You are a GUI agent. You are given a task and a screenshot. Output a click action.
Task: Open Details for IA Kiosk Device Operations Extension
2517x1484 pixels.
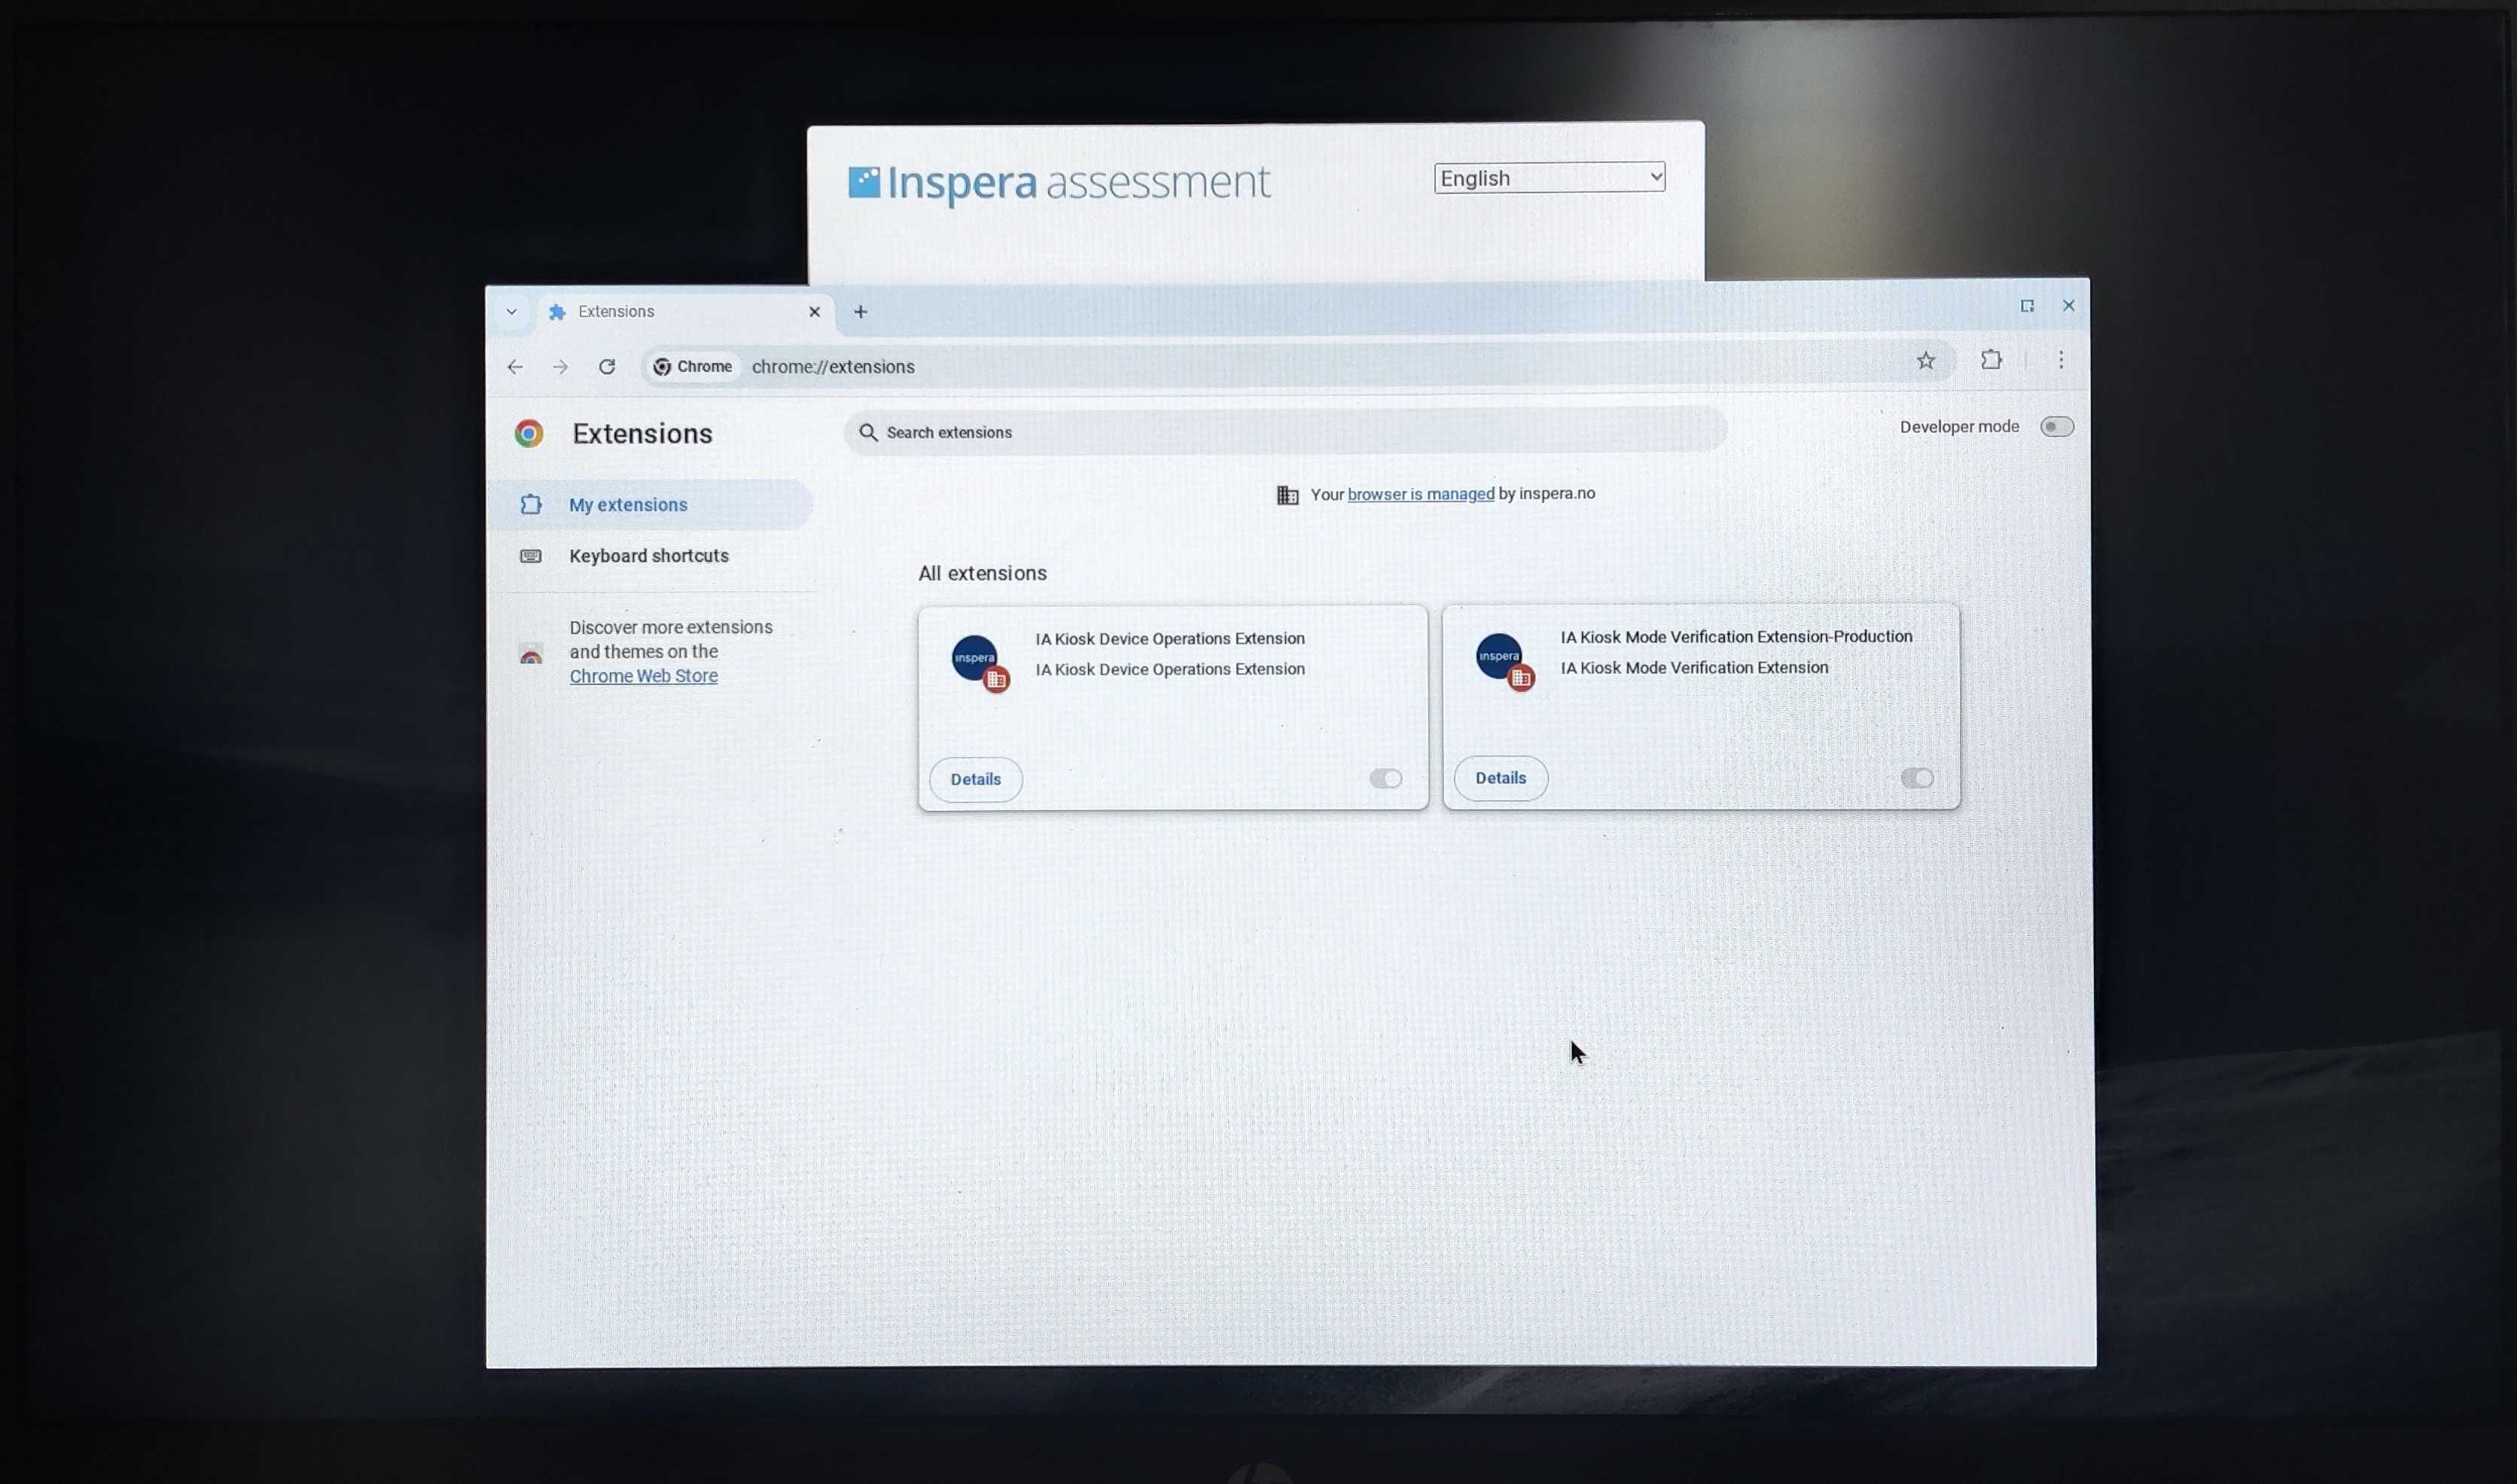tap(975, 779)
